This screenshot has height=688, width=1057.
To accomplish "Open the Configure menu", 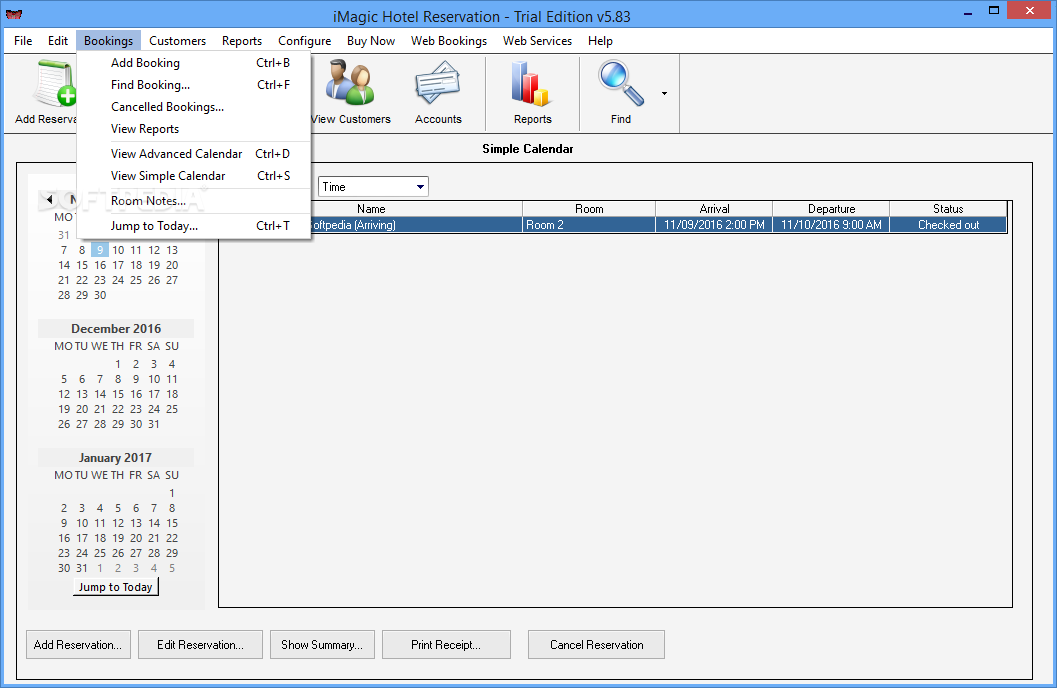I will click(305, 40).
